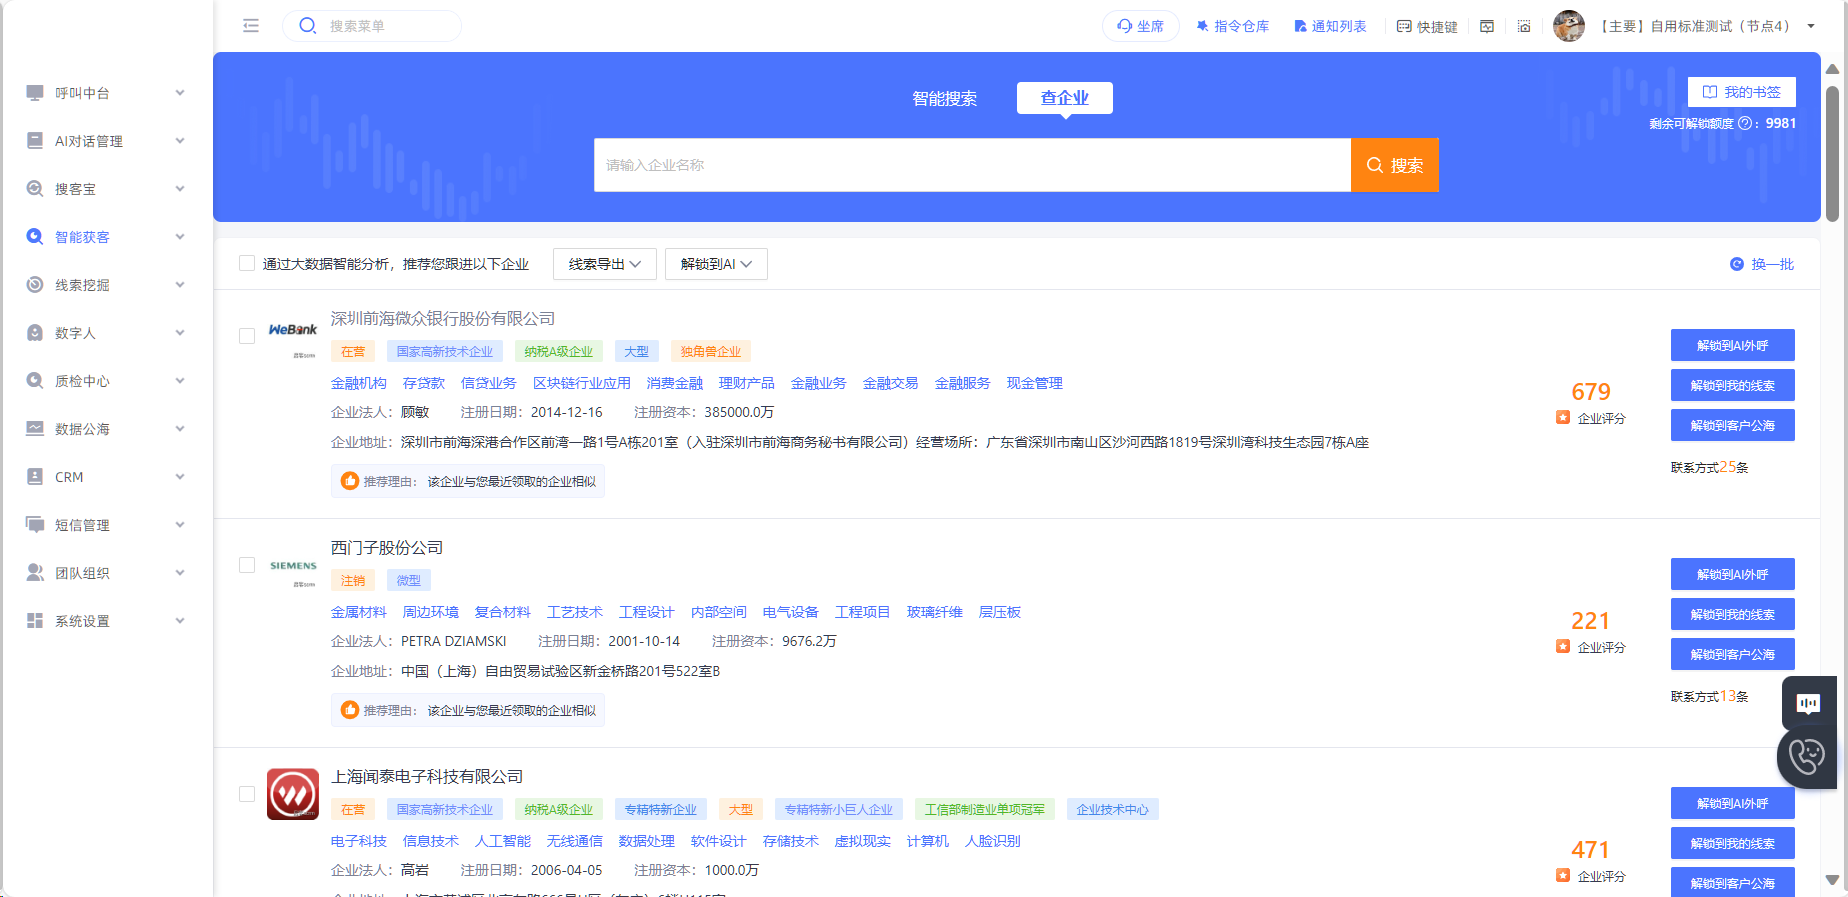The width and height of the screenshot is (1848, 897).
Task: Open the floating phone dialer button
Action: coord(1808,756)
